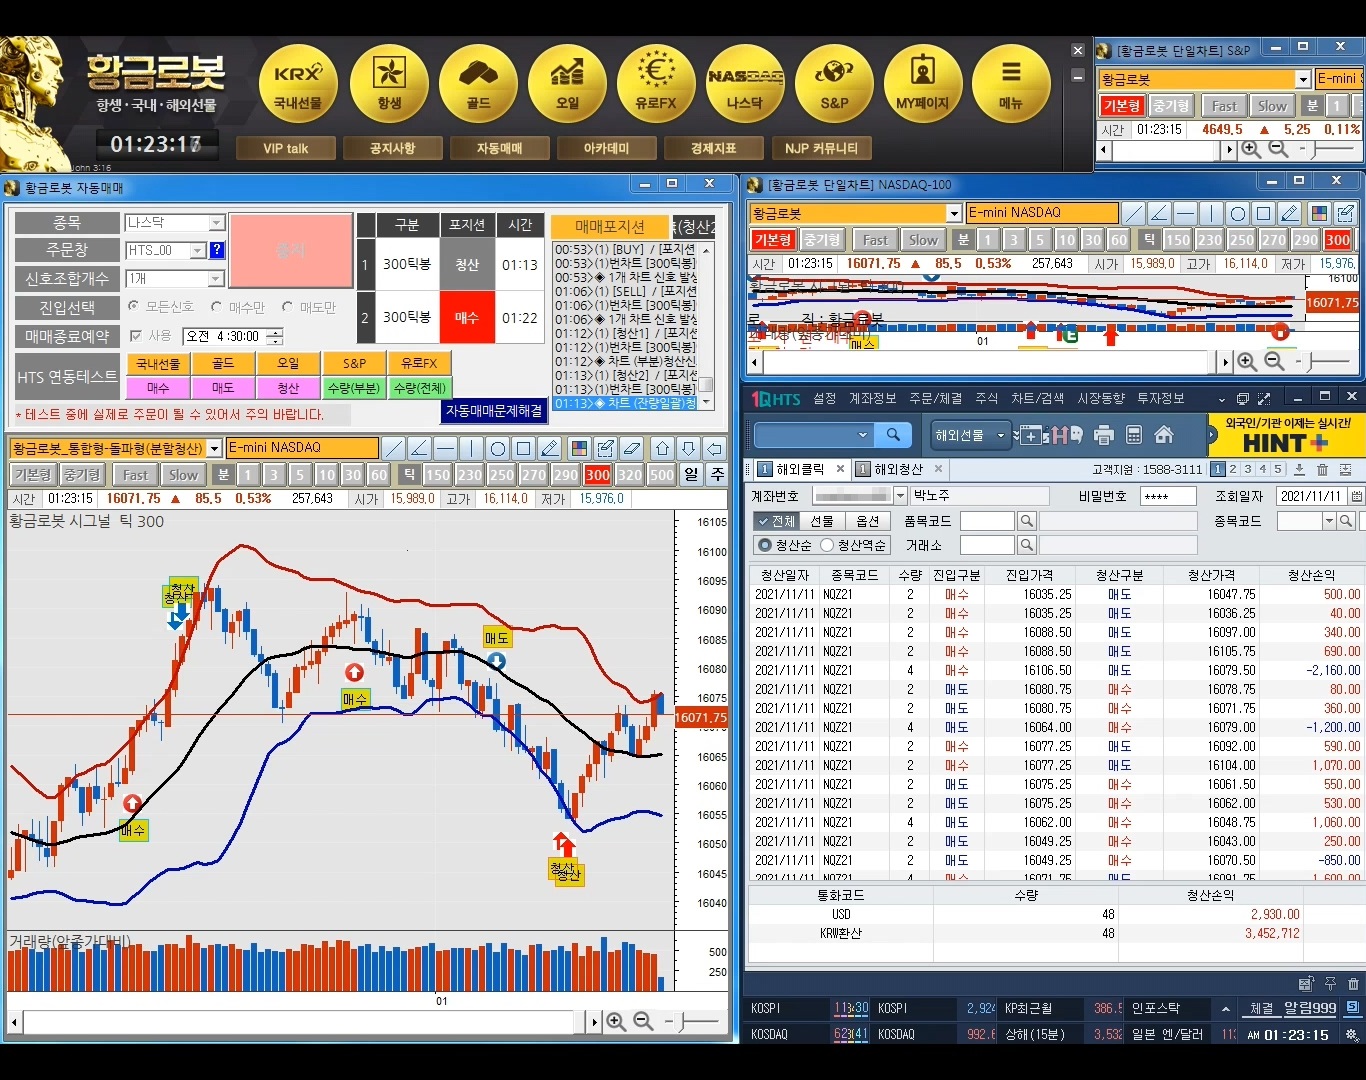Open the 골드 gold icon

(x=478, y=84)
